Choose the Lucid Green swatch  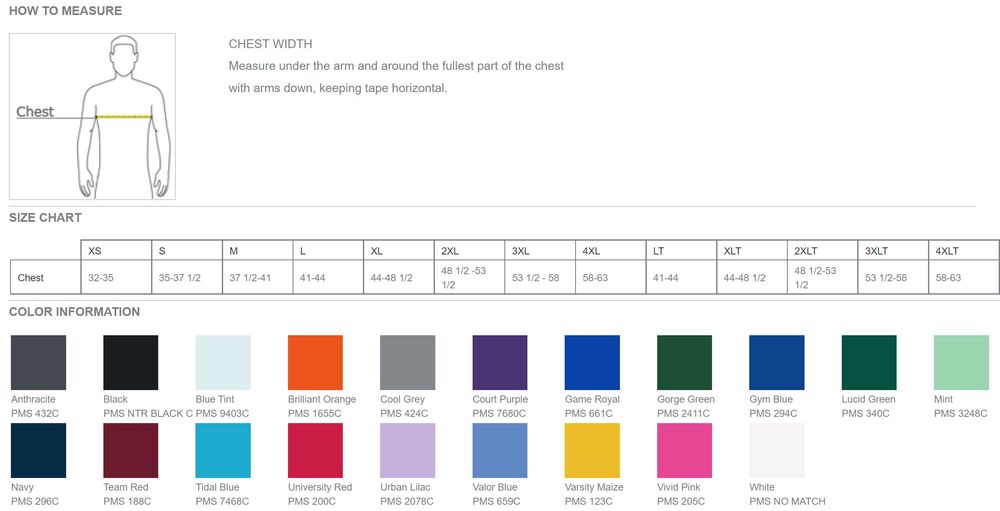869,362
